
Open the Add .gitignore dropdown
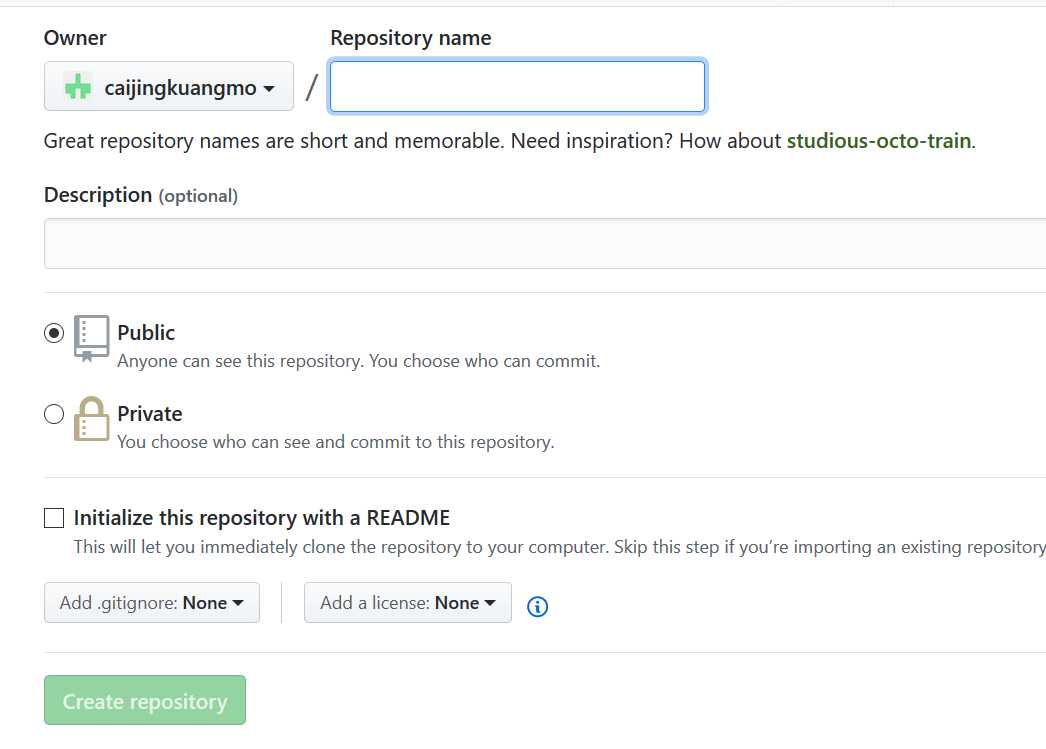coord(151,603)
